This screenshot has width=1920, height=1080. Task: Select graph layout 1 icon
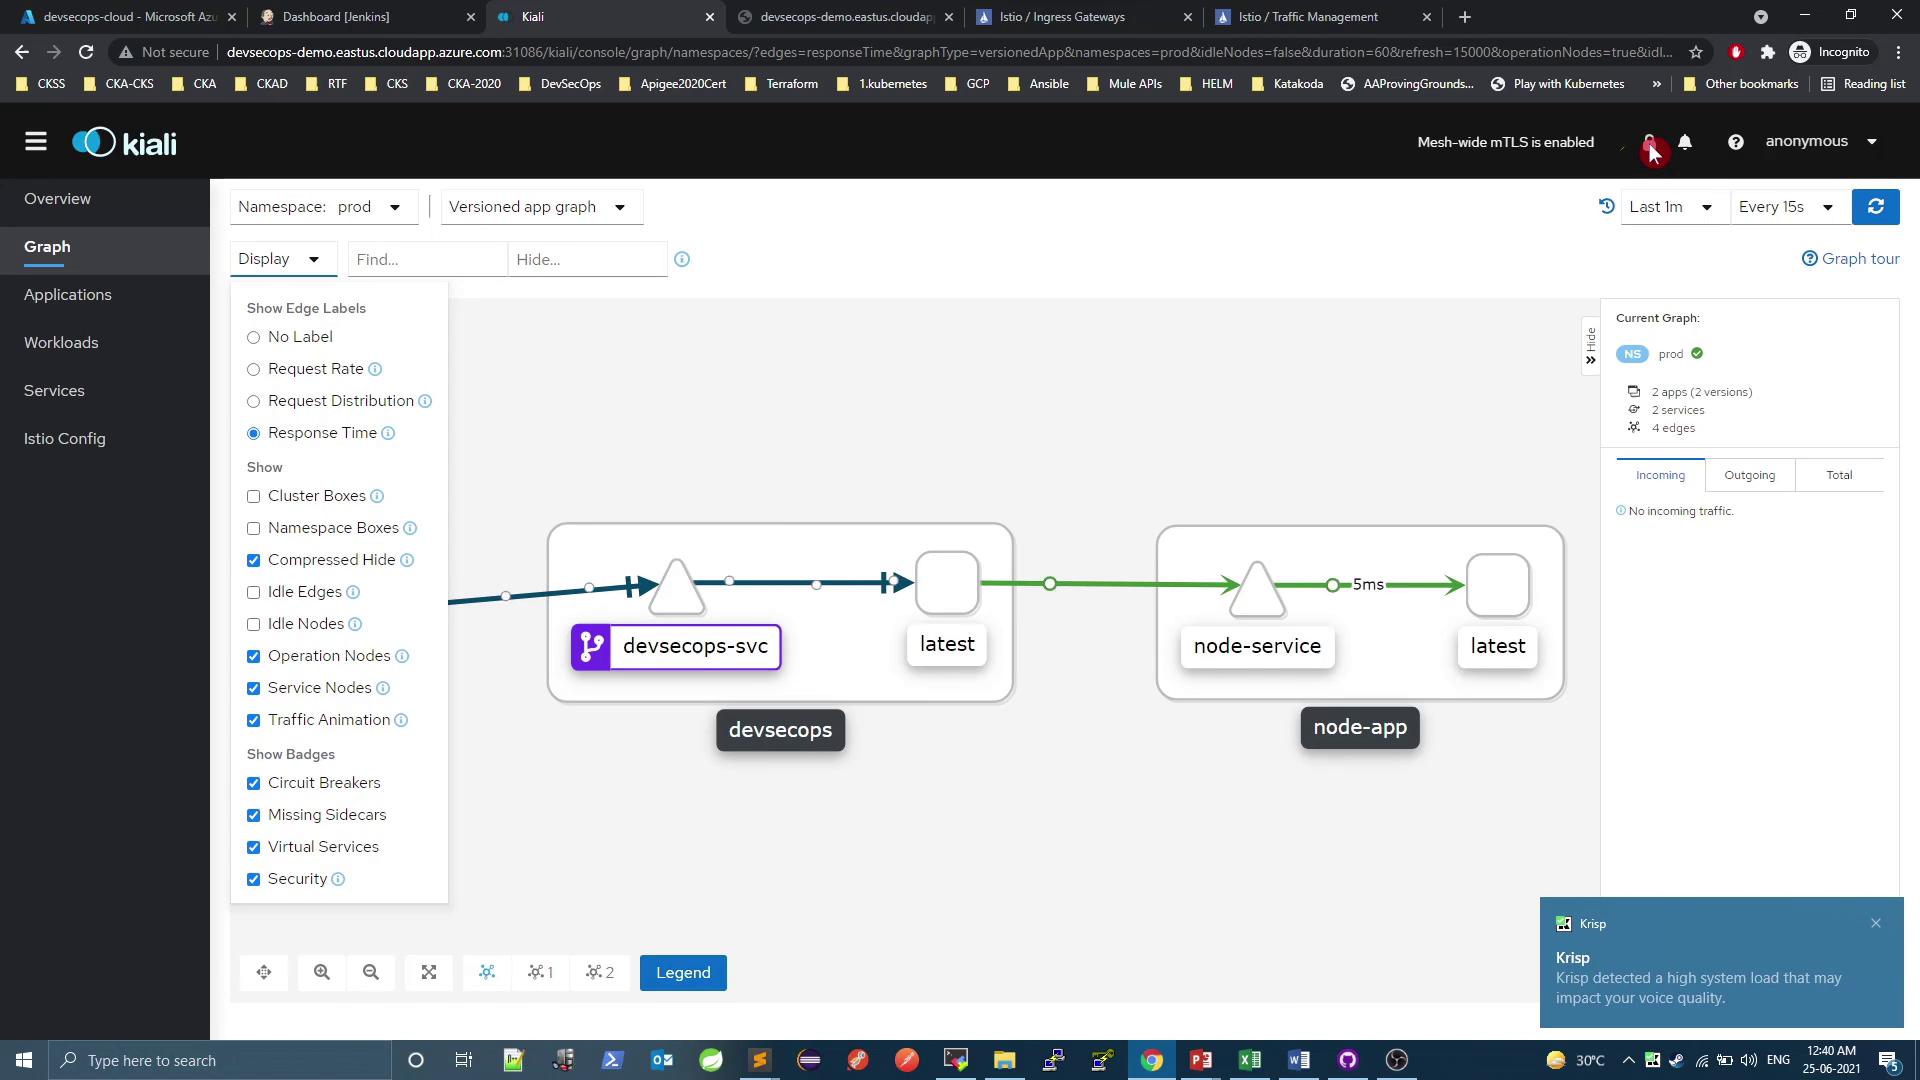coord(540,972)
